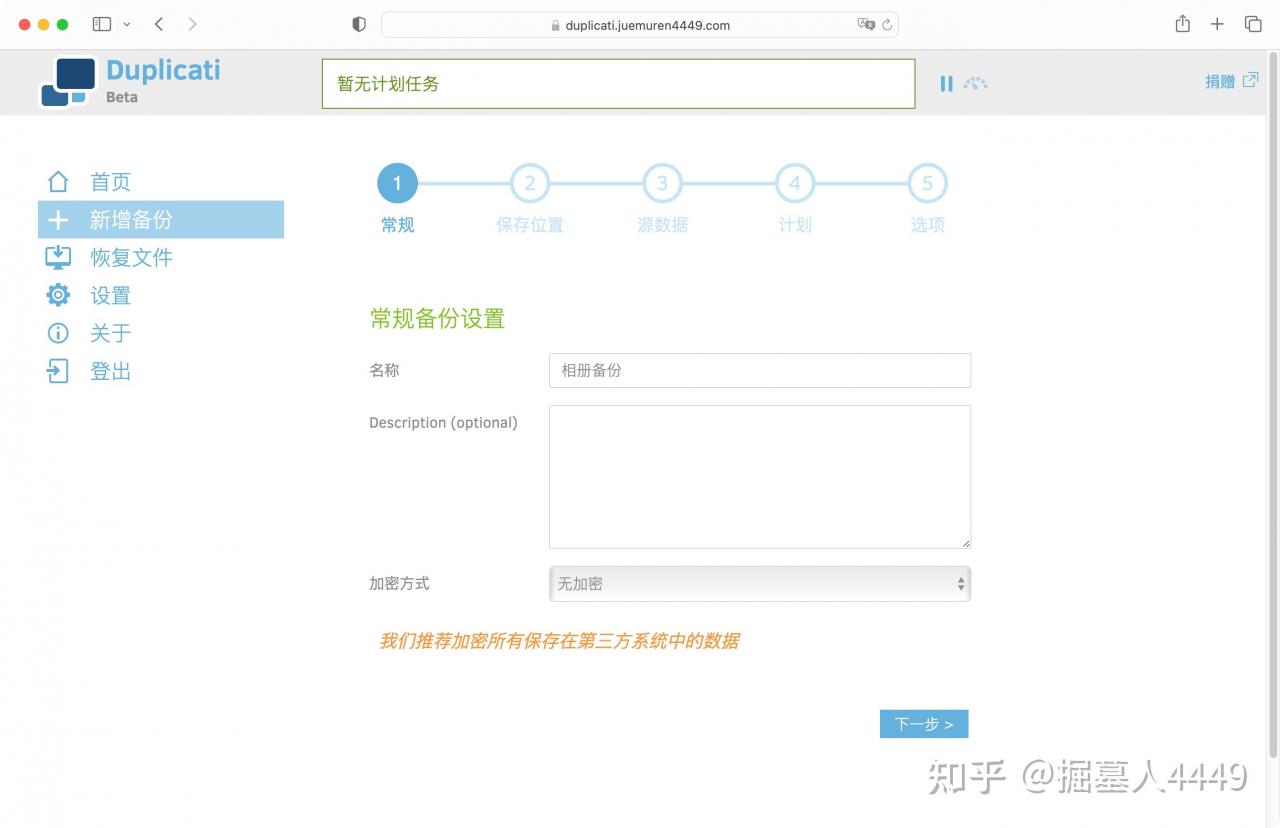Focus the 名称 input field

click(760, 370)
